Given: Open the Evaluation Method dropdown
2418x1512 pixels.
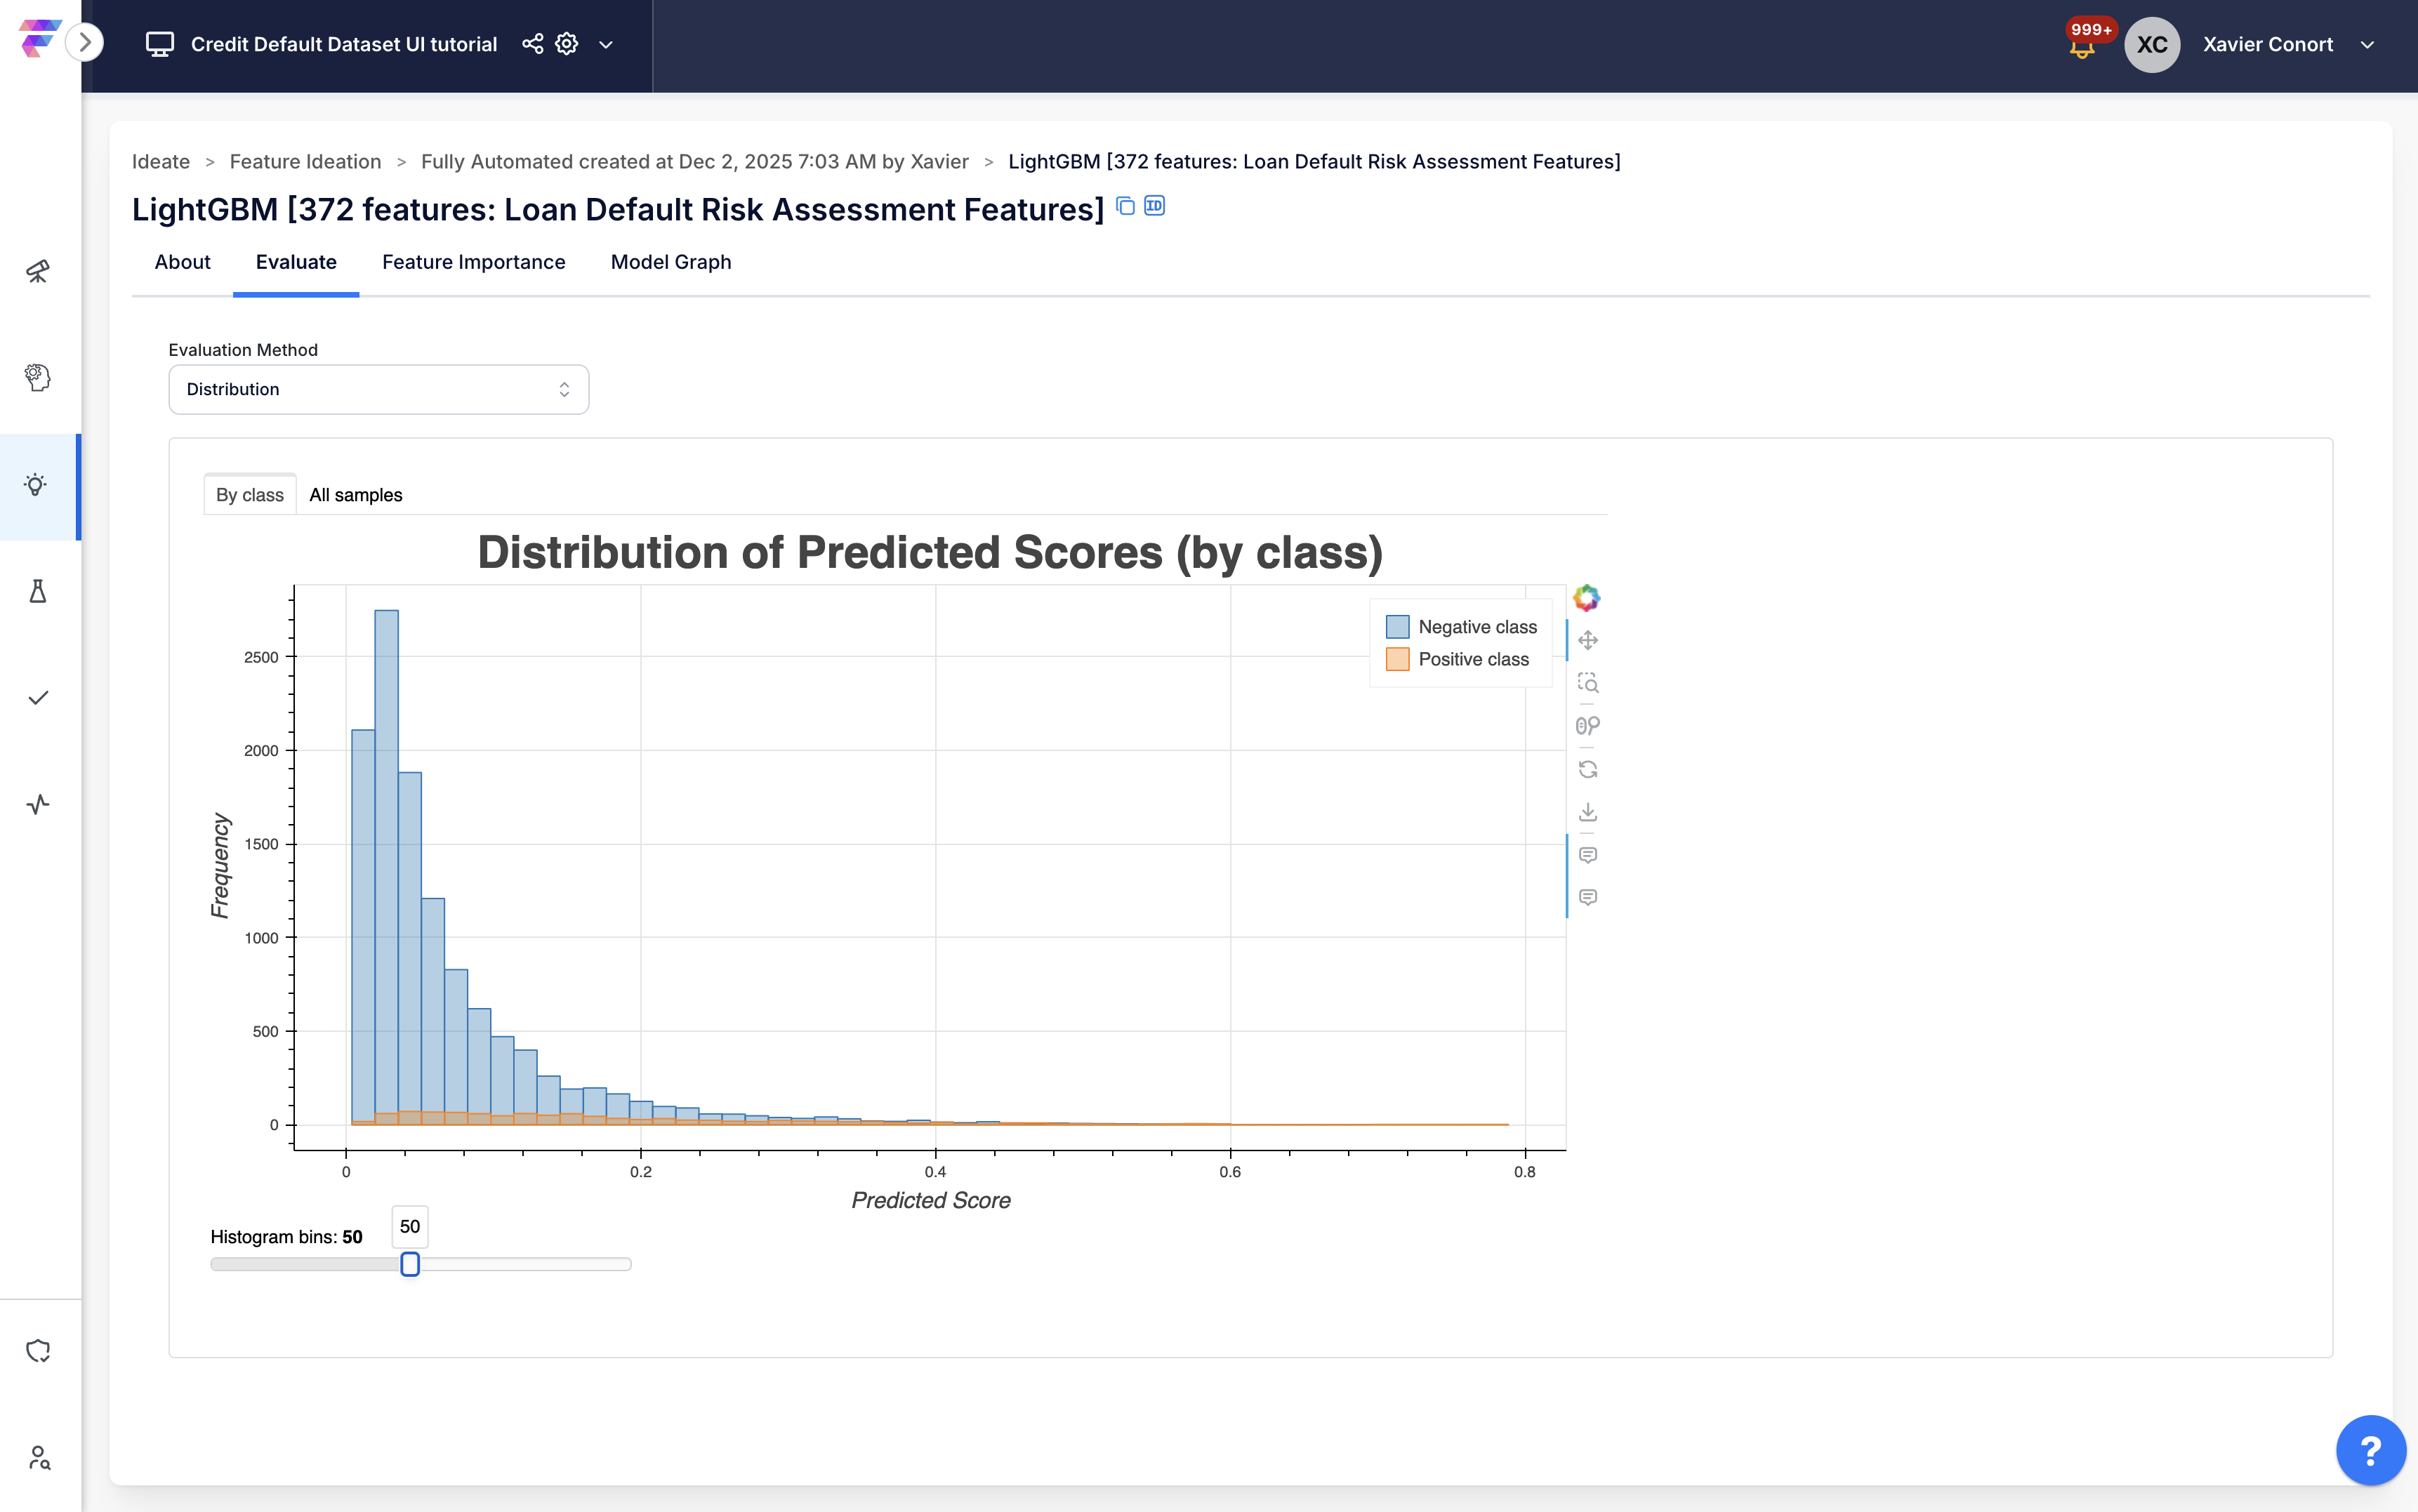Looking at the screenshot, I should pyautogui.click(x=378, y=389).
